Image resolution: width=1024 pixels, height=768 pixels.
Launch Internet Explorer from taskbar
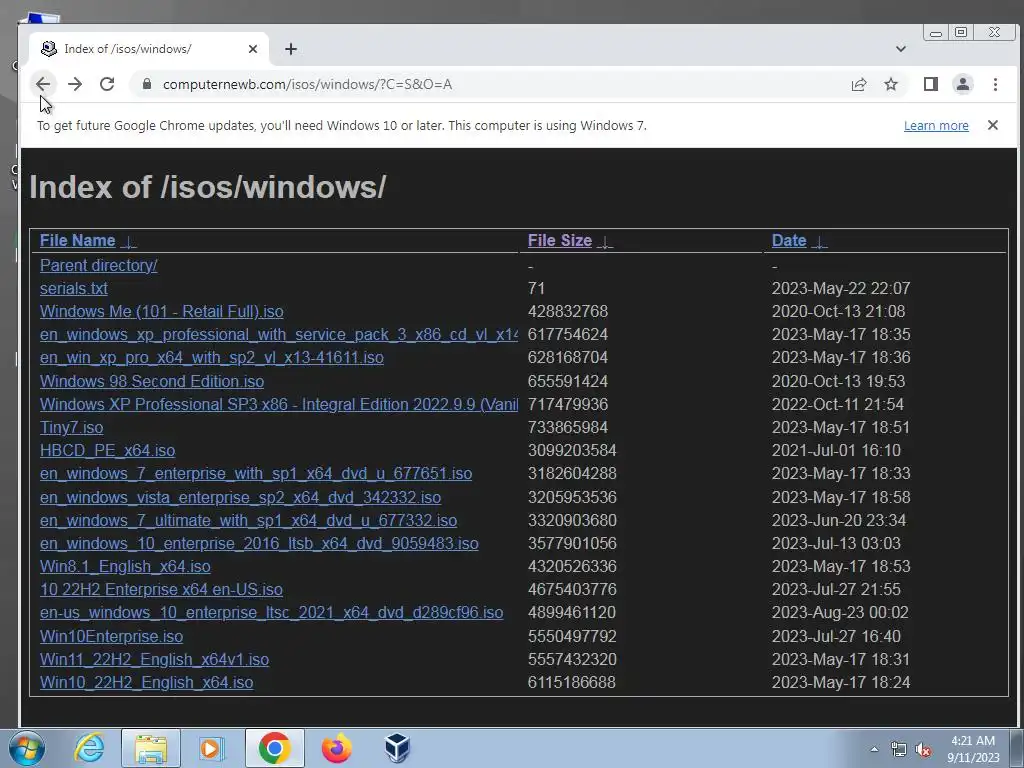(x=89, y=748)
